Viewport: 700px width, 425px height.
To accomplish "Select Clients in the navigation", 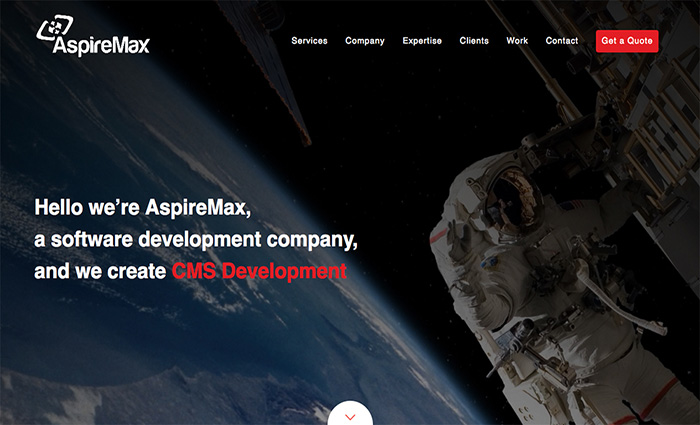I will point(474,41).
